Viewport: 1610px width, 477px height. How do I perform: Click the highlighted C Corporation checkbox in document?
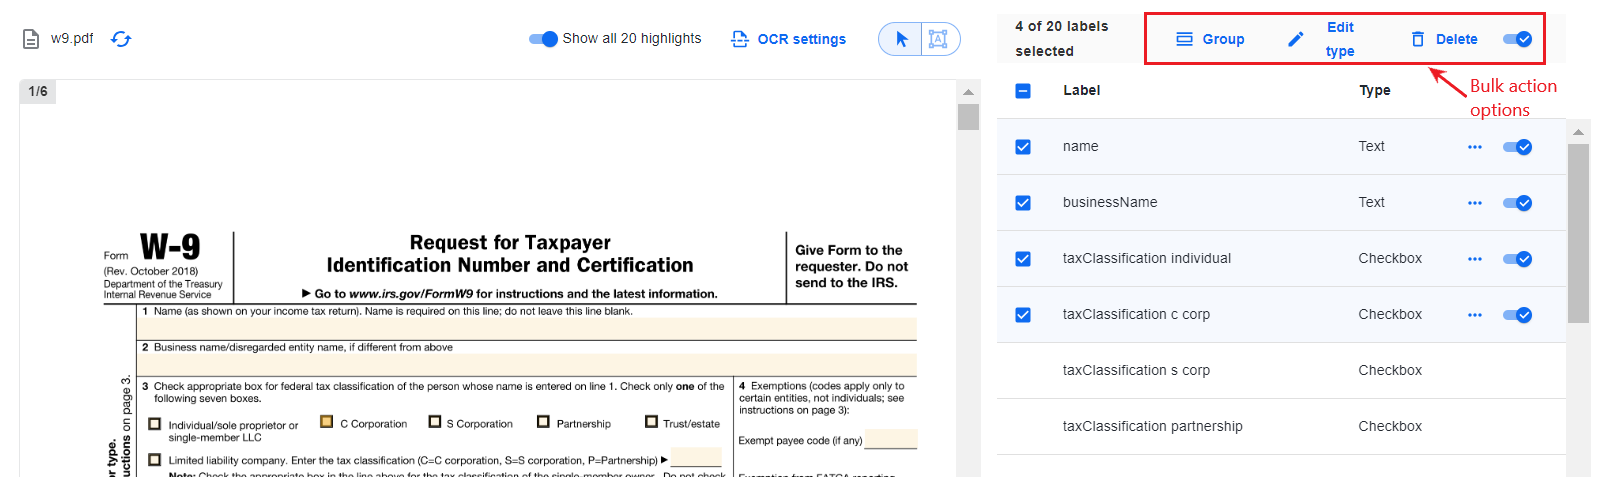(x=326, y=422)
